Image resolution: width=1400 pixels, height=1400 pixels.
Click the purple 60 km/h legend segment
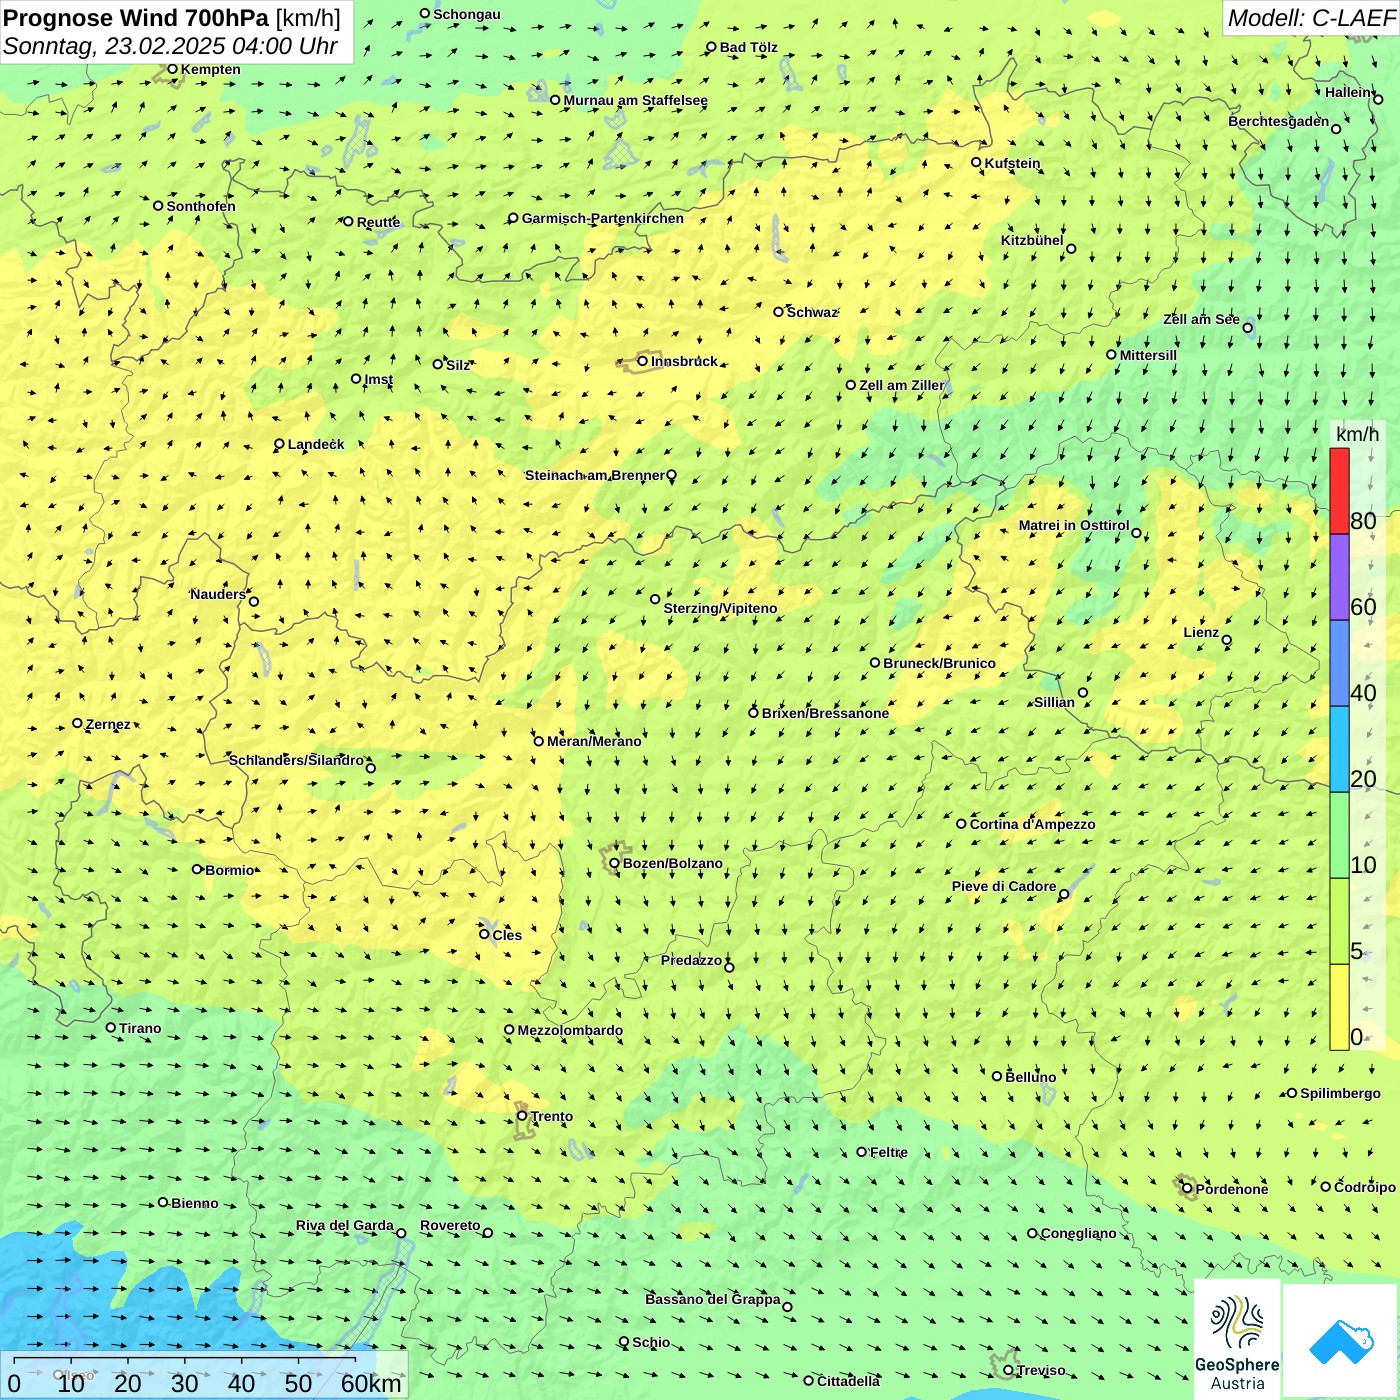point(1339,577)
